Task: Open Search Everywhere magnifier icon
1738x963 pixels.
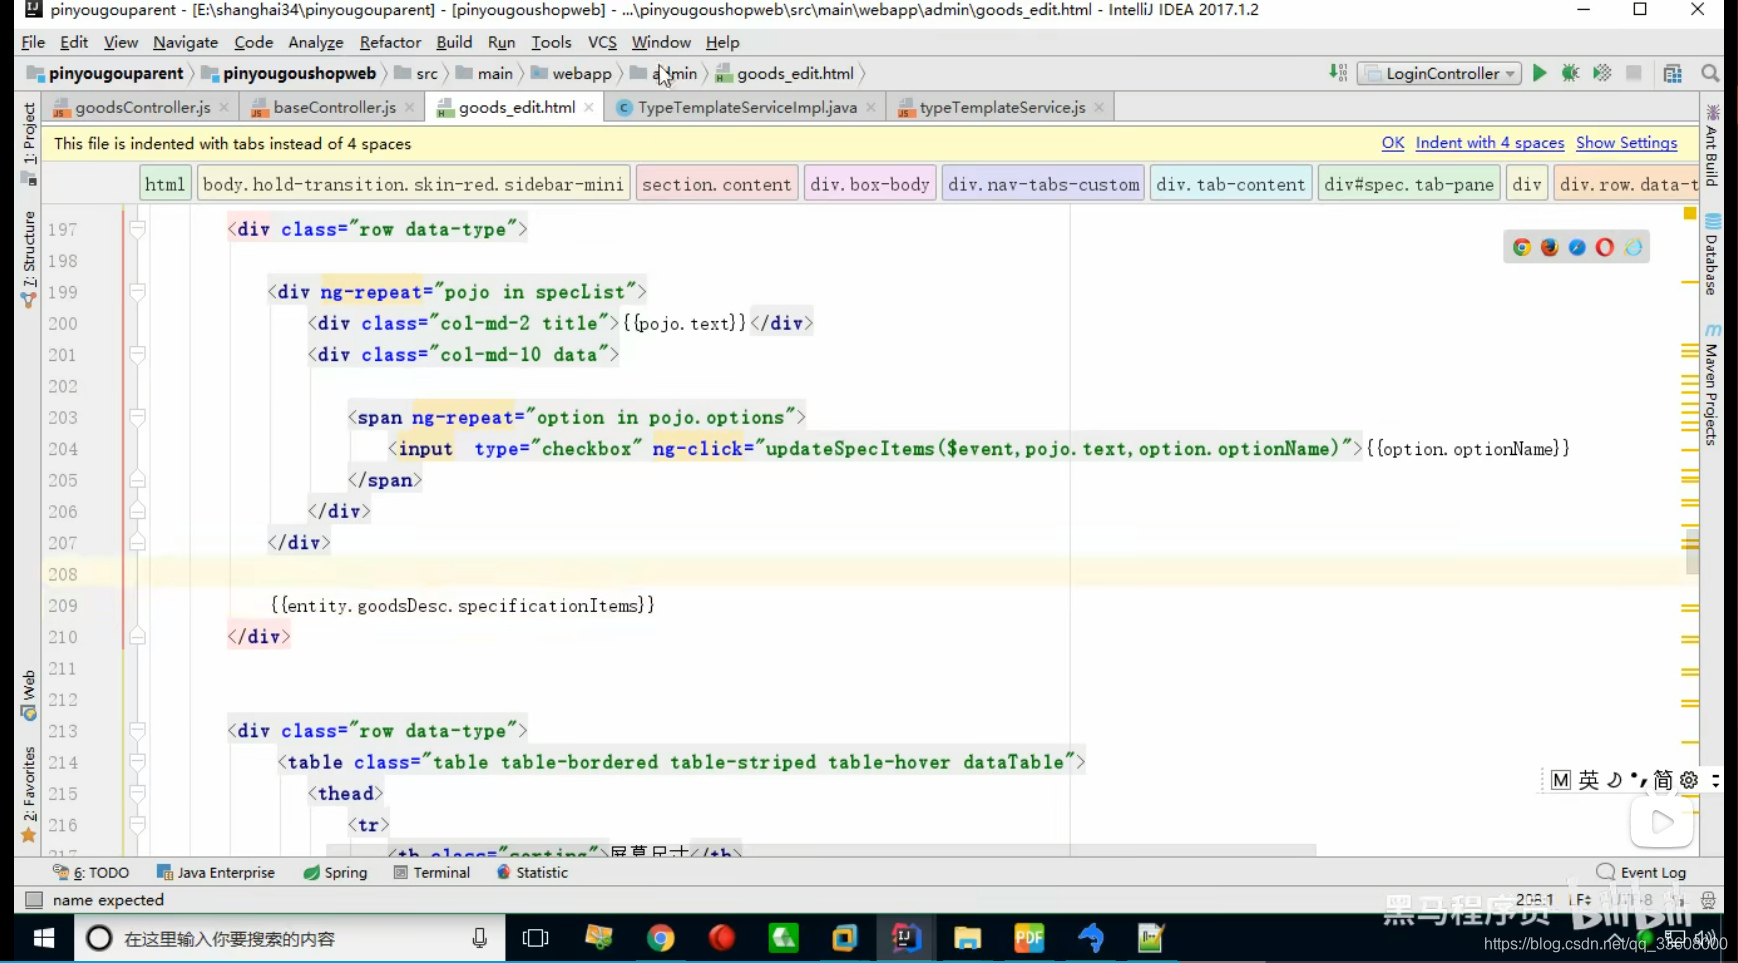Action: click(1710, 73)
